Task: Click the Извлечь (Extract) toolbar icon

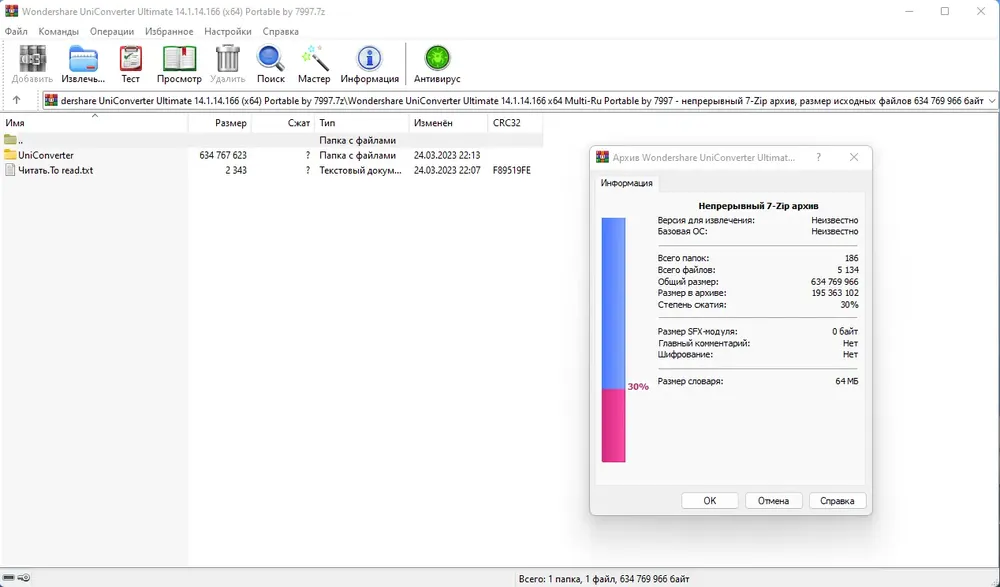Action: 83,59
